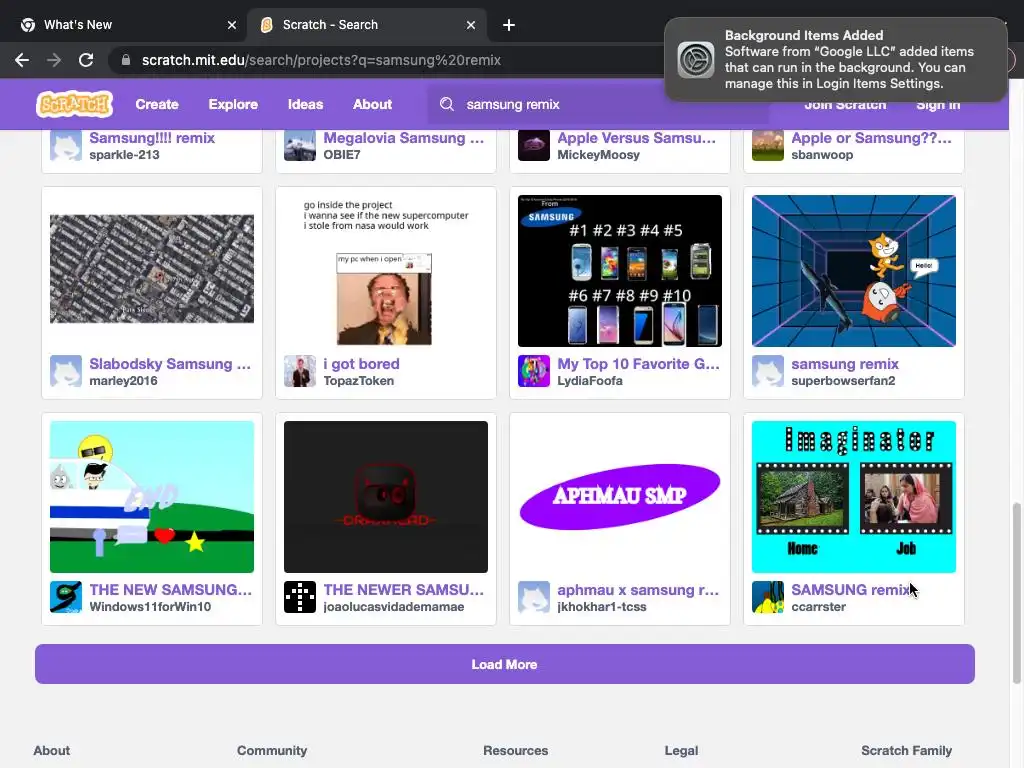Open Megalovia Samsung project link
The height and width of the screenshot is (768, 1024).
click(404, 138)
